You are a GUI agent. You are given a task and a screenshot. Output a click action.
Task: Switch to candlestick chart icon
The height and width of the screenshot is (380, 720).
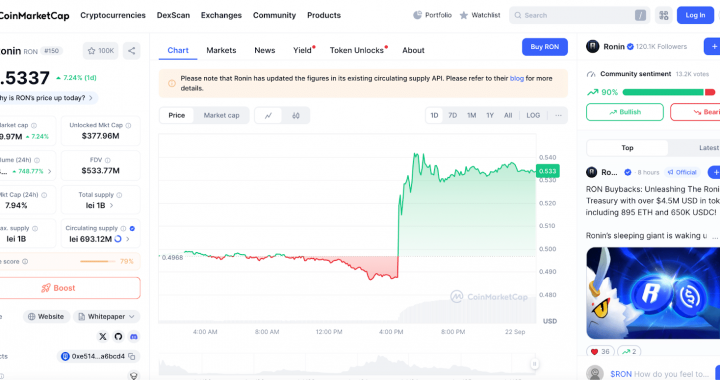point(296,115)
